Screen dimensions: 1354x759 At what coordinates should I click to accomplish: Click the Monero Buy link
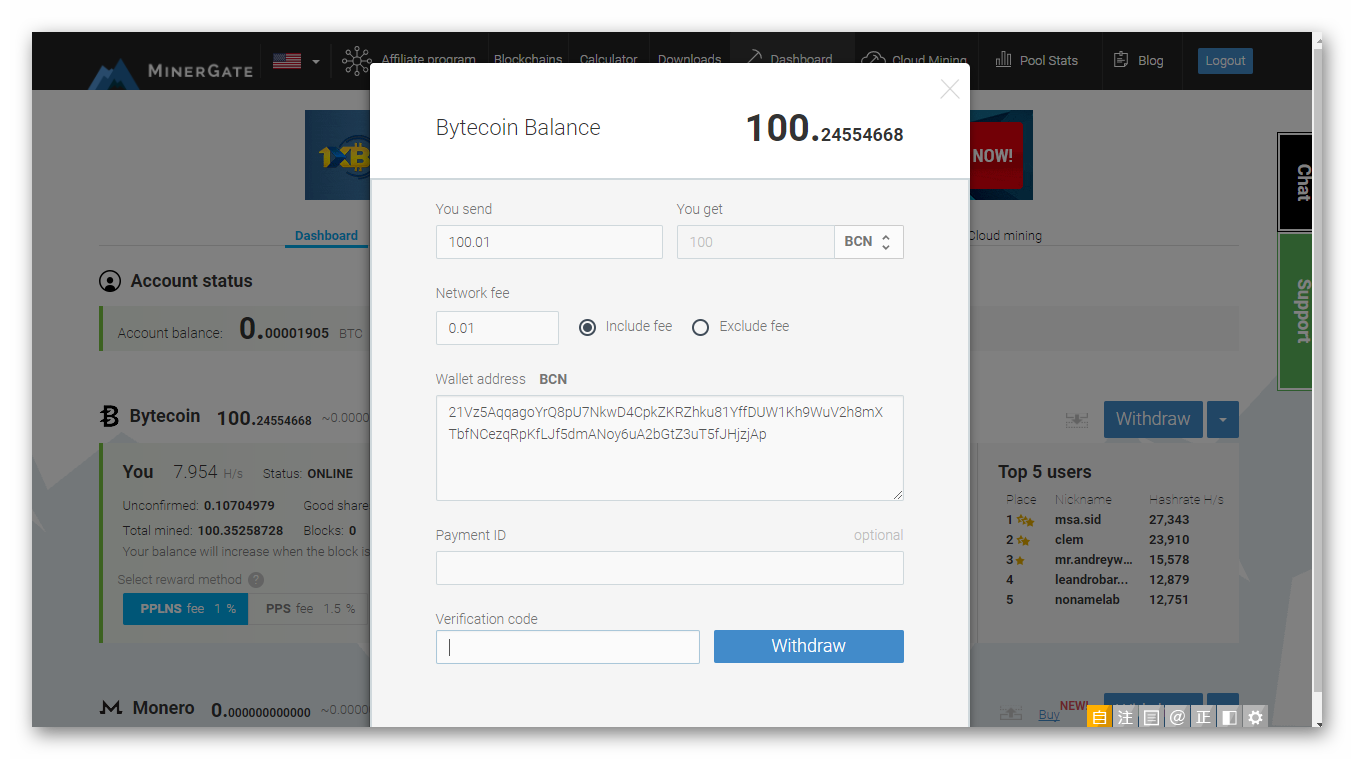point(1049,714)
